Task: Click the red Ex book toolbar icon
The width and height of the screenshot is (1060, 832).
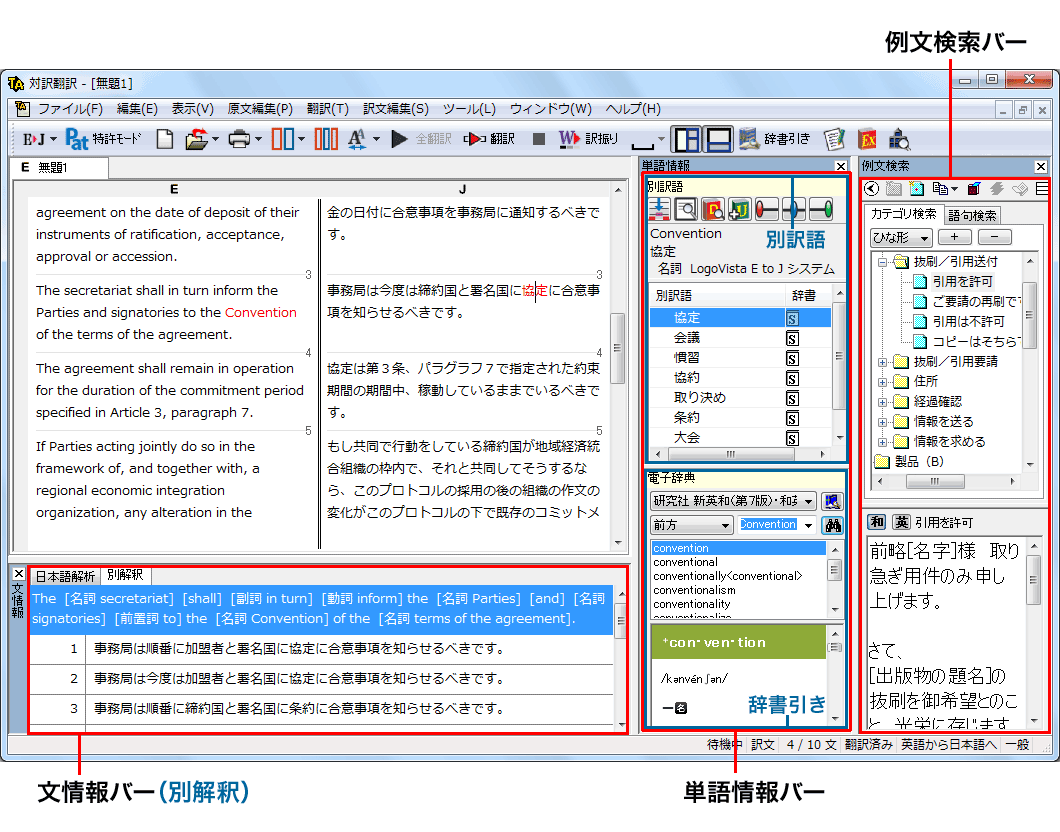Action: (867, 139)
